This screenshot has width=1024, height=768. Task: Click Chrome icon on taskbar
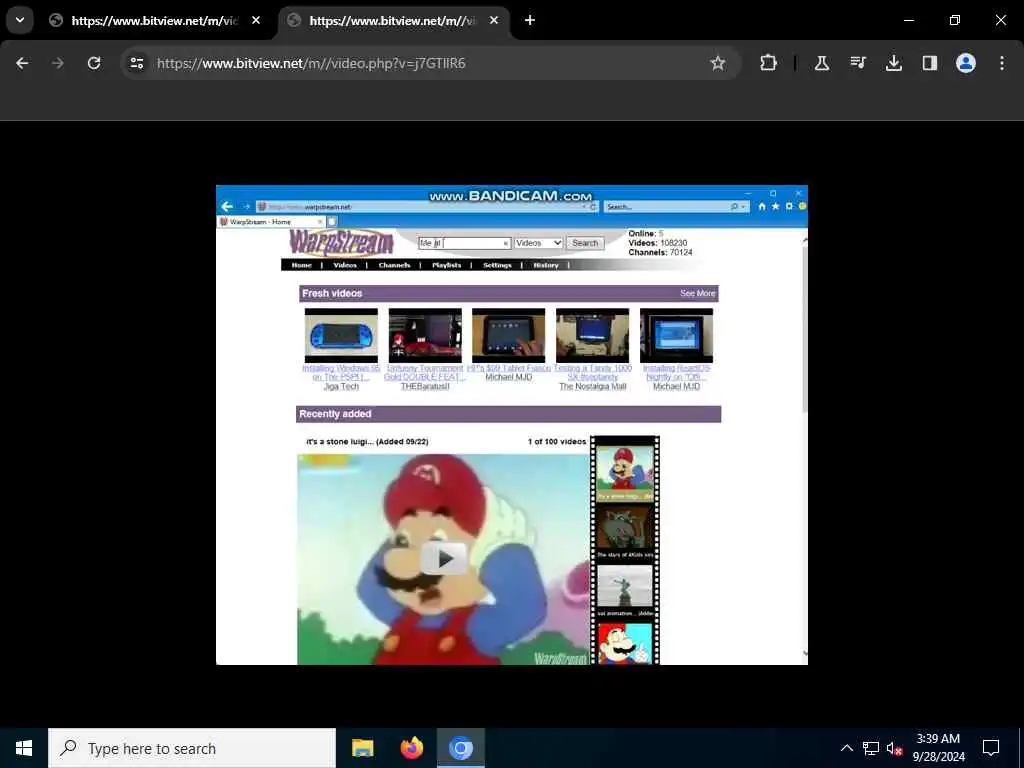pos(460,748)
